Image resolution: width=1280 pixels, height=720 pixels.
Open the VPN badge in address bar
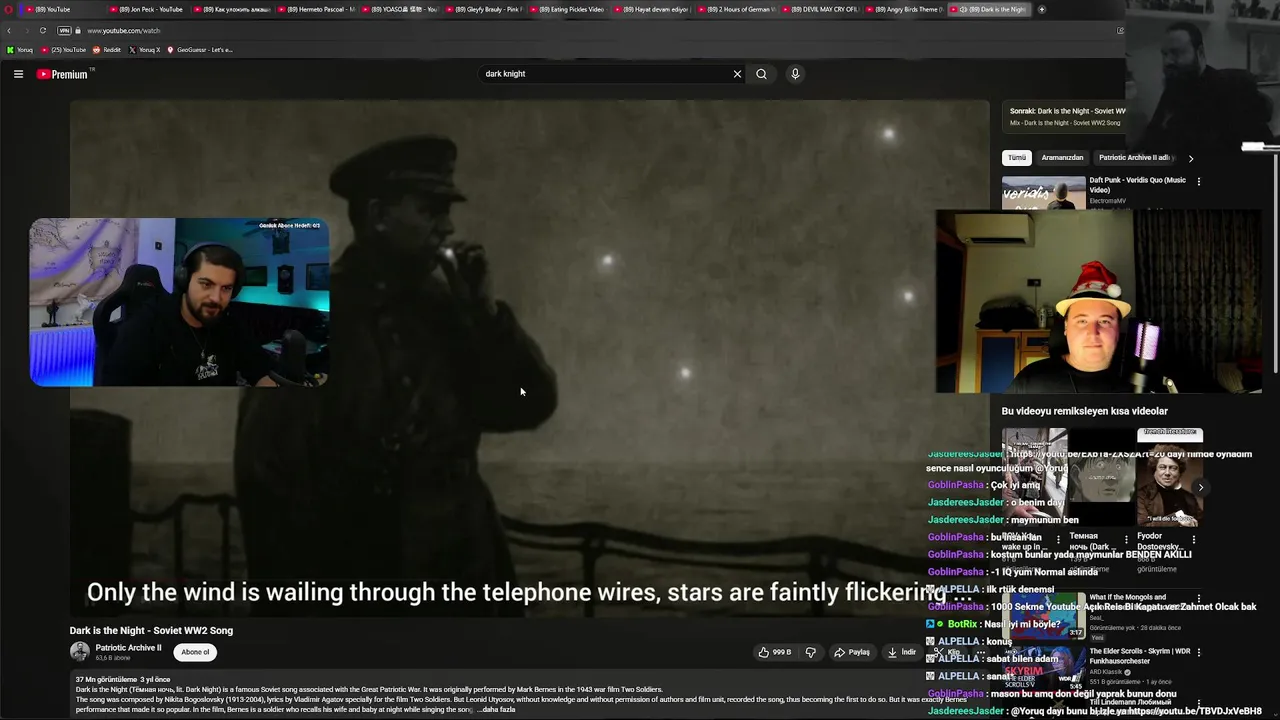[64, 31]
